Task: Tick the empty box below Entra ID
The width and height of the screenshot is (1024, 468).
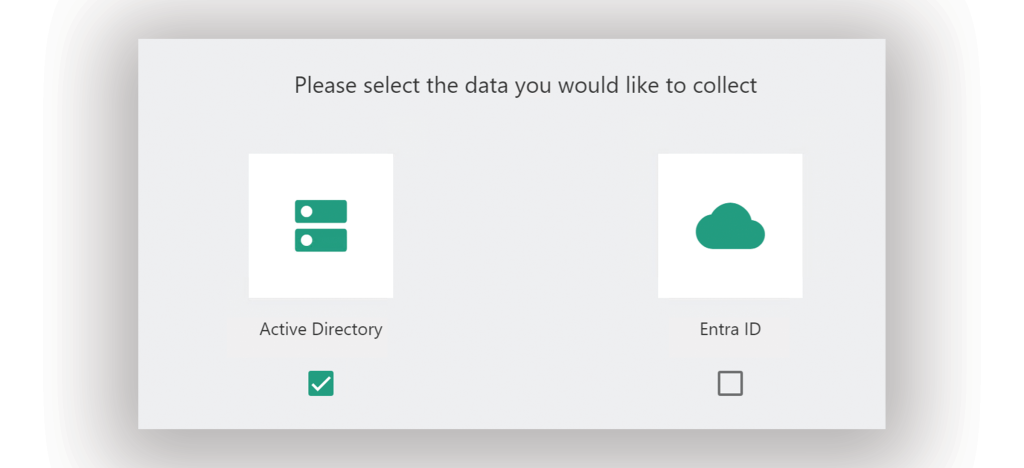Action: [x=730, y=384]
